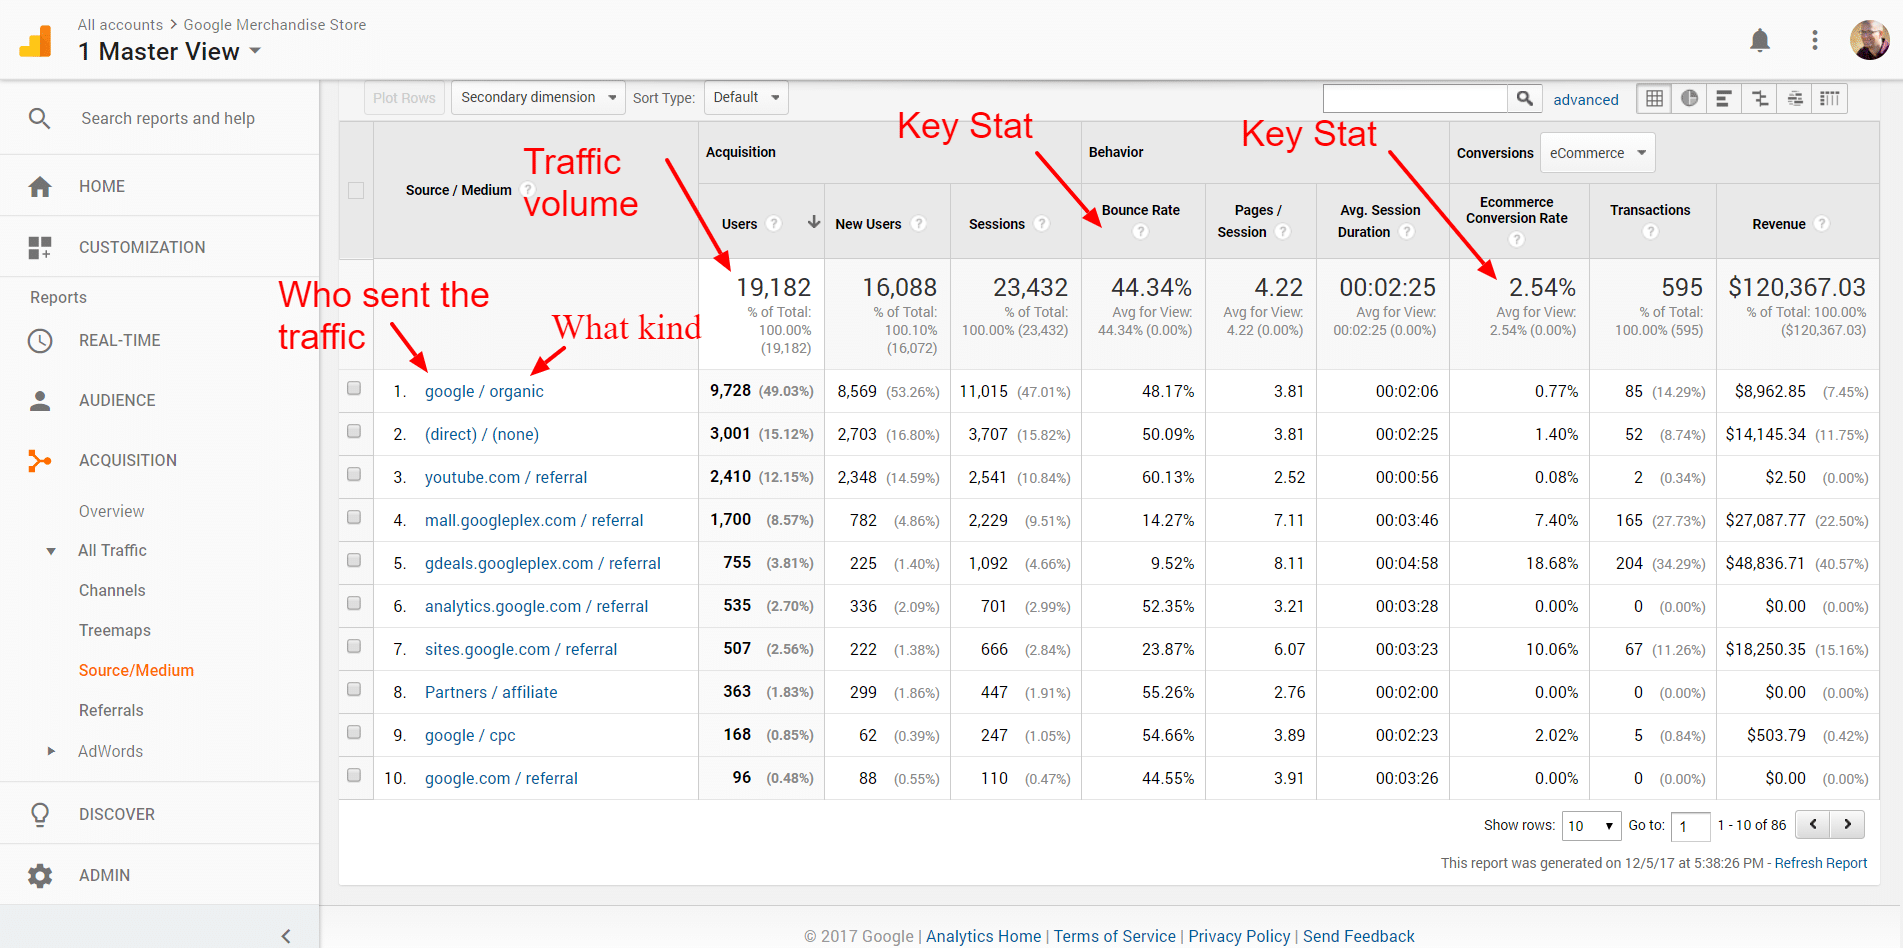Open the Referrals report in the sidebar
1903x948 pixels.
click(111, 710)
